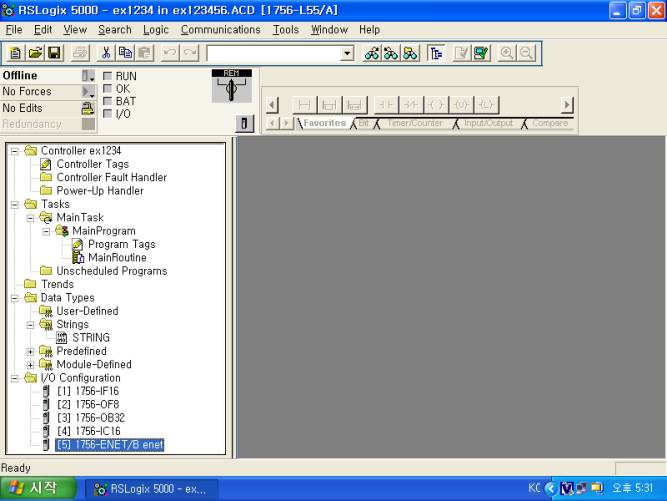Open the search combo box dropdown arrow
The width and height of the screenshot is (667, 501).
click(x=346, y=51)
